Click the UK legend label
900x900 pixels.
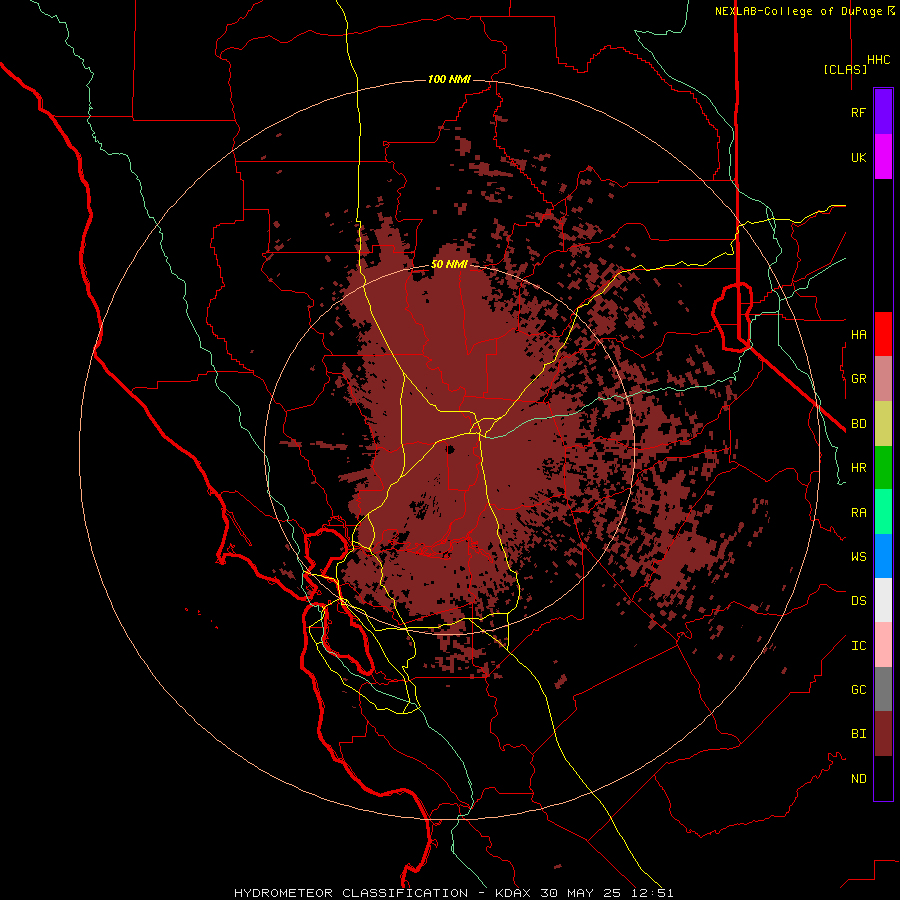coord(858,157)
